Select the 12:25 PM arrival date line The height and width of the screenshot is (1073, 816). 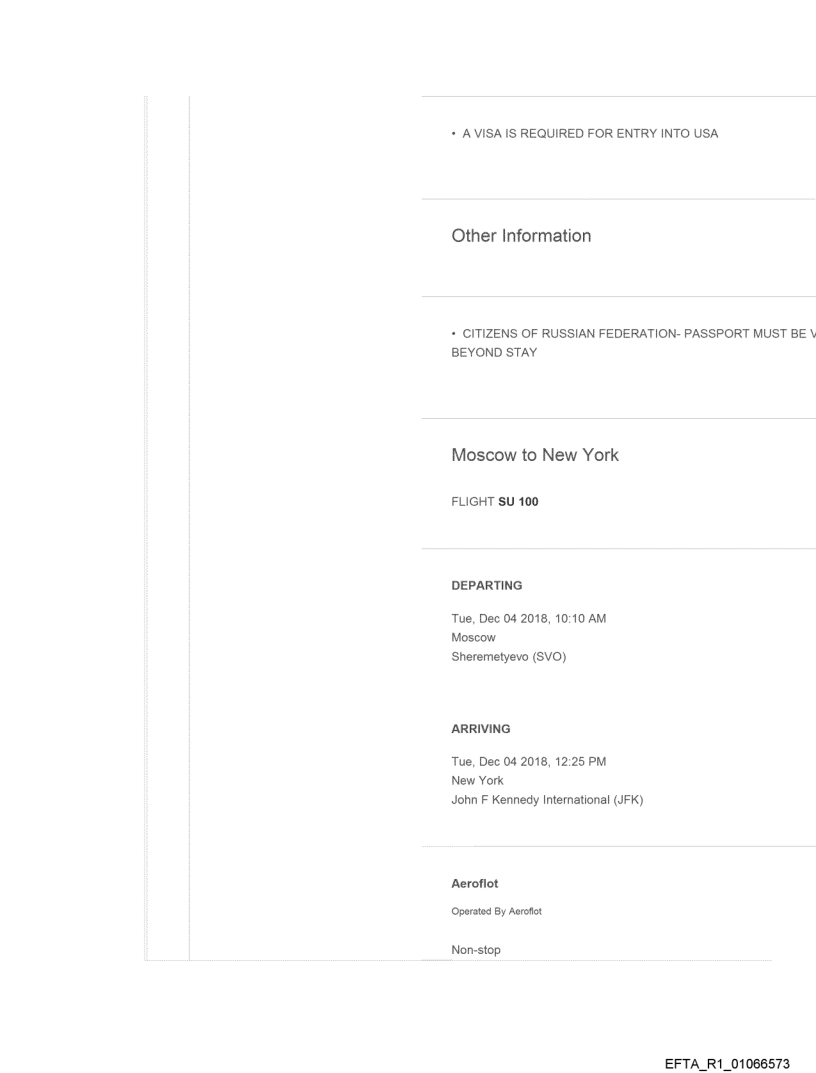tap(528, 762)
